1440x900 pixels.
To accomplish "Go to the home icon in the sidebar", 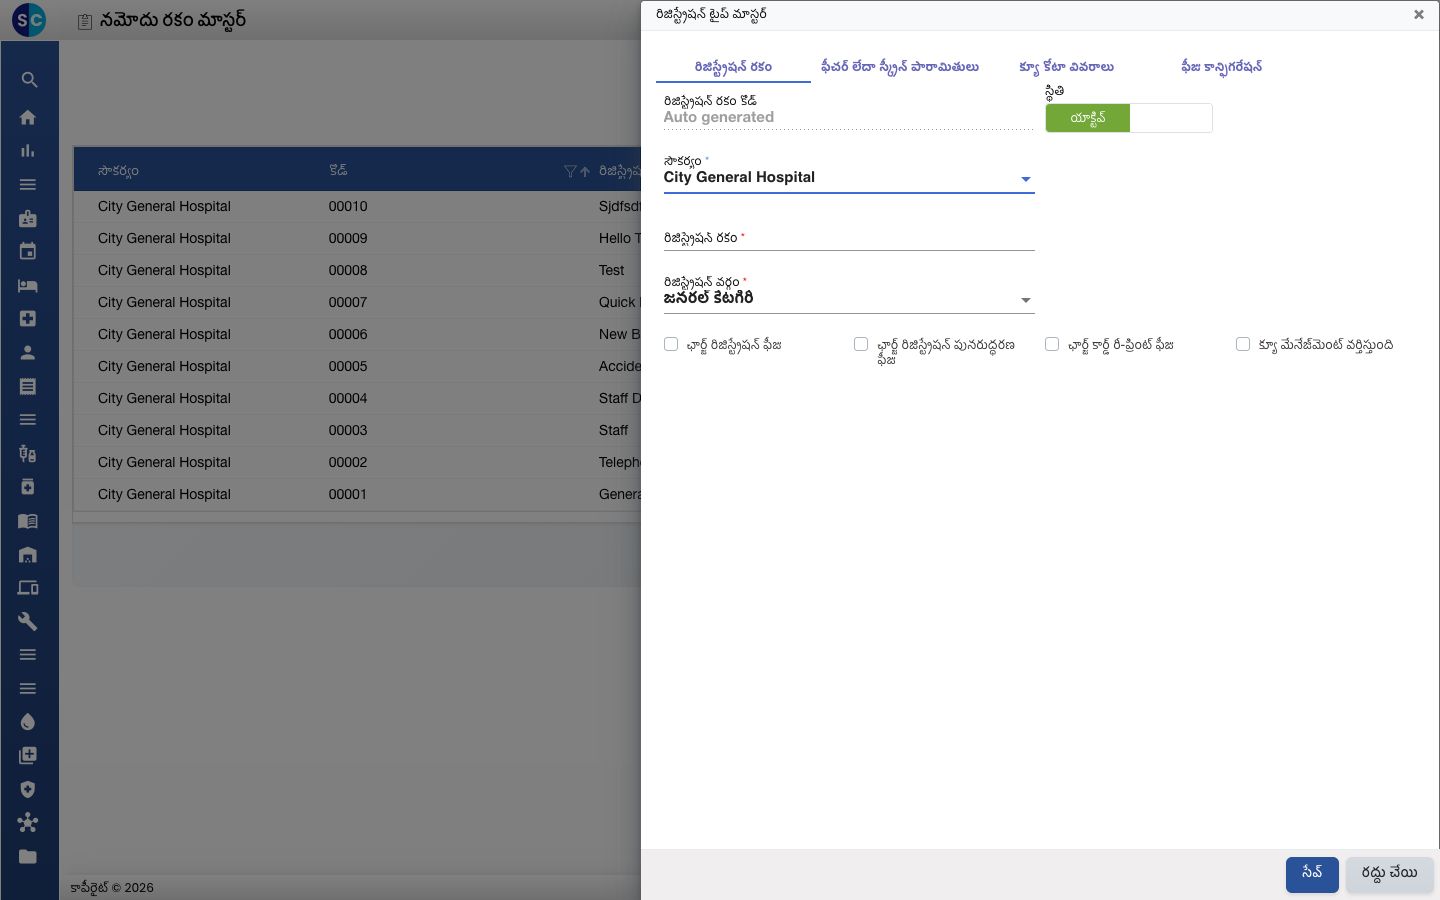I will 28,118.
